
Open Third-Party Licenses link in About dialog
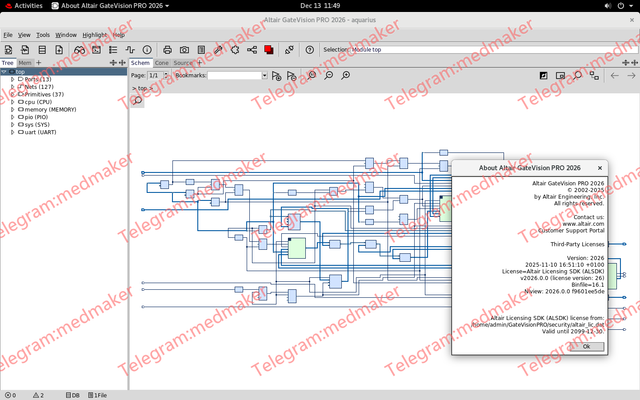click(x=577, y=244)
